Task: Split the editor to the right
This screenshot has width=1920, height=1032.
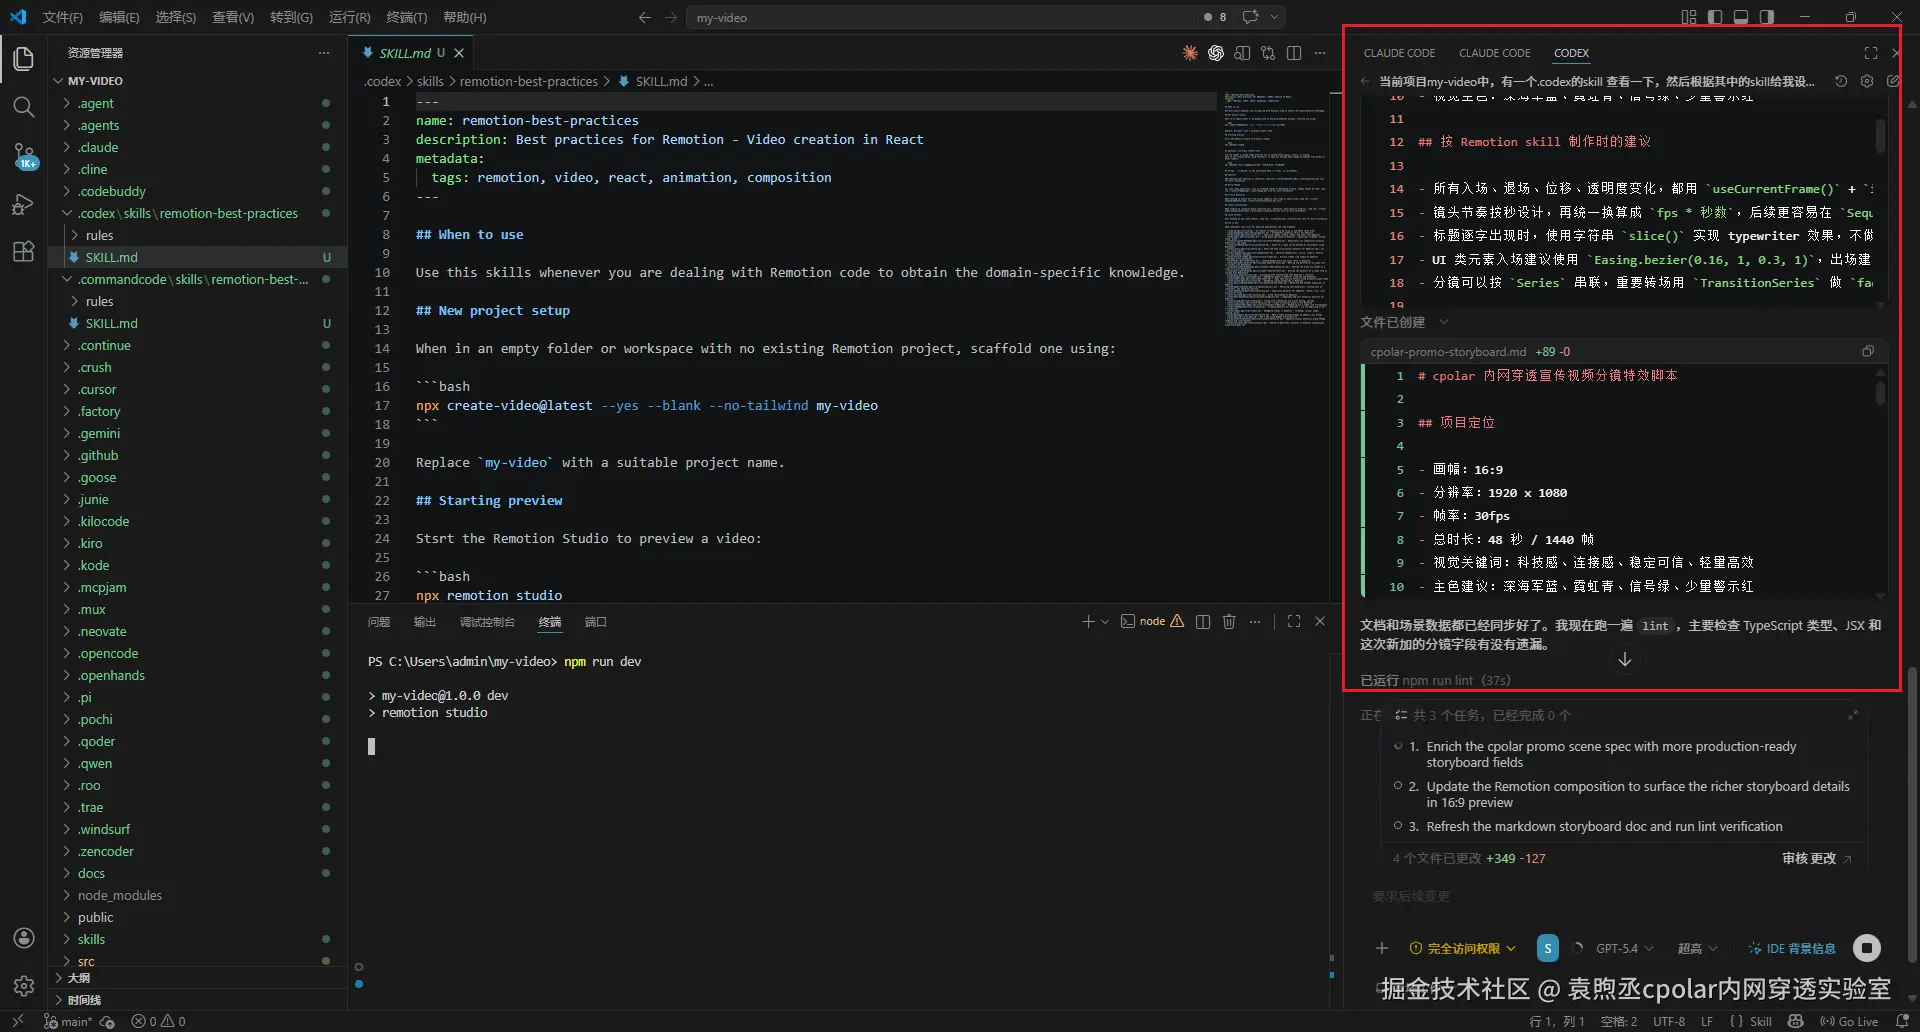Action: [1294, 53]
